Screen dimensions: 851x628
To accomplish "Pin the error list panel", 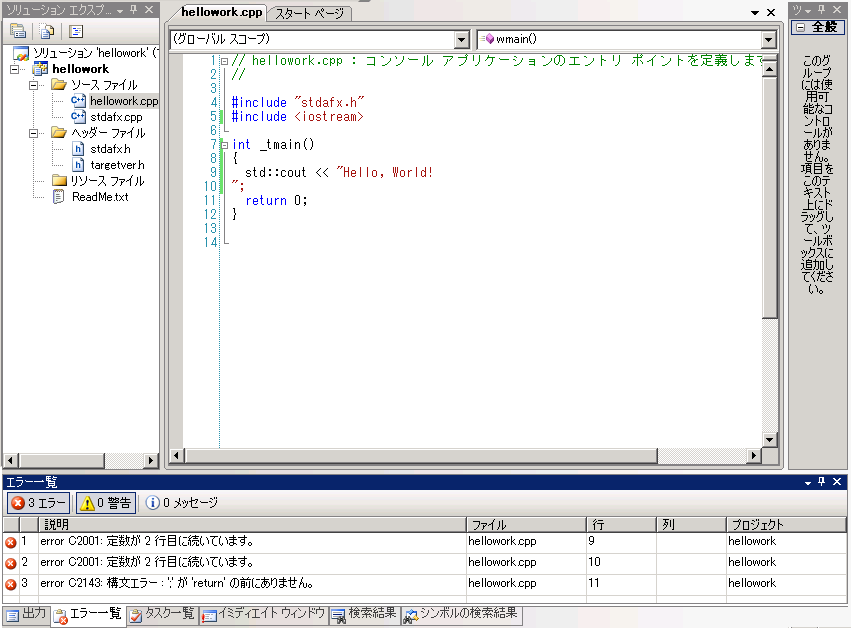I will pyautogui.click(x=822, y=481).
